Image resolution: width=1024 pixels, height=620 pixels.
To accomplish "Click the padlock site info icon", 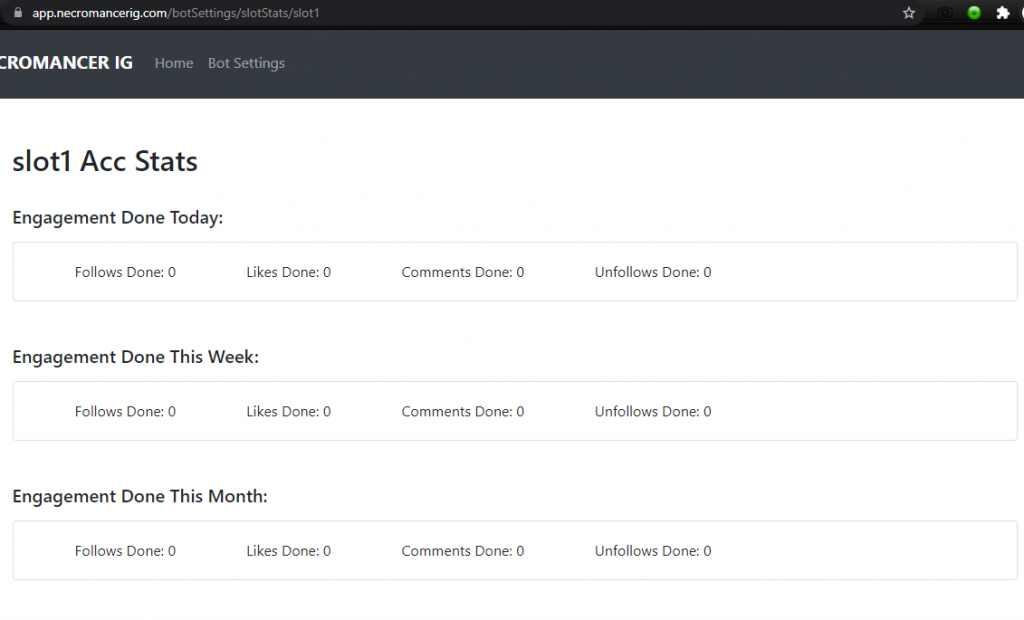I will click(18, 12).
